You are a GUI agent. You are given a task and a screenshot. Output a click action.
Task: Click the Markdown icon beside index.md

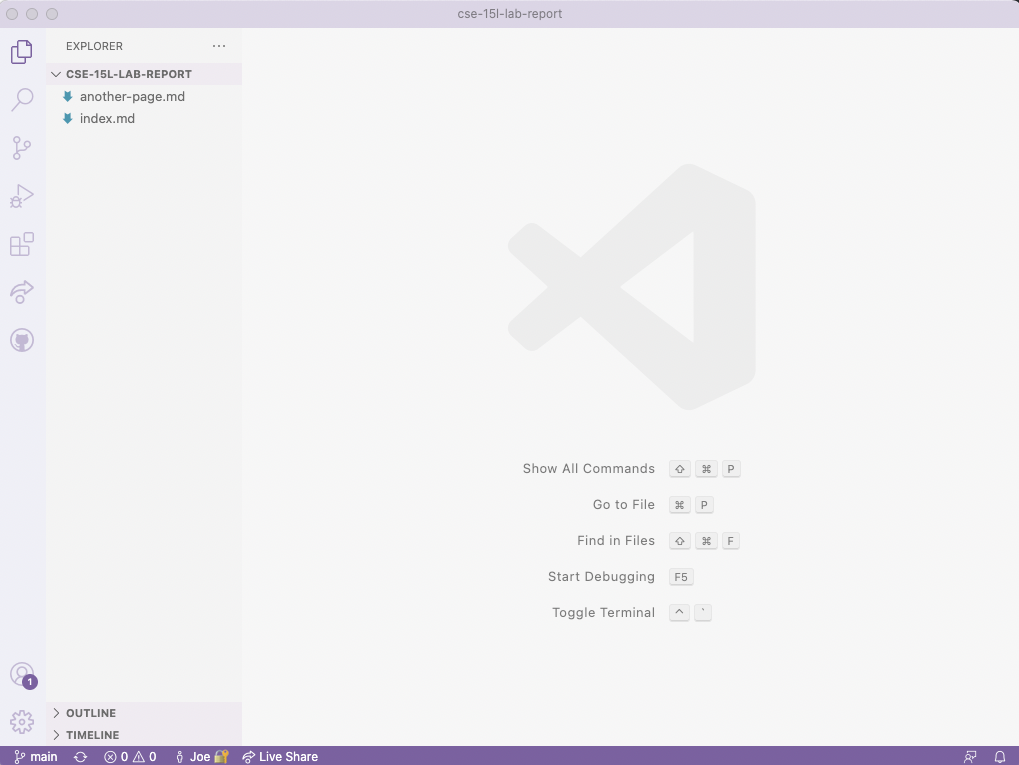click(x=68, y=118)
